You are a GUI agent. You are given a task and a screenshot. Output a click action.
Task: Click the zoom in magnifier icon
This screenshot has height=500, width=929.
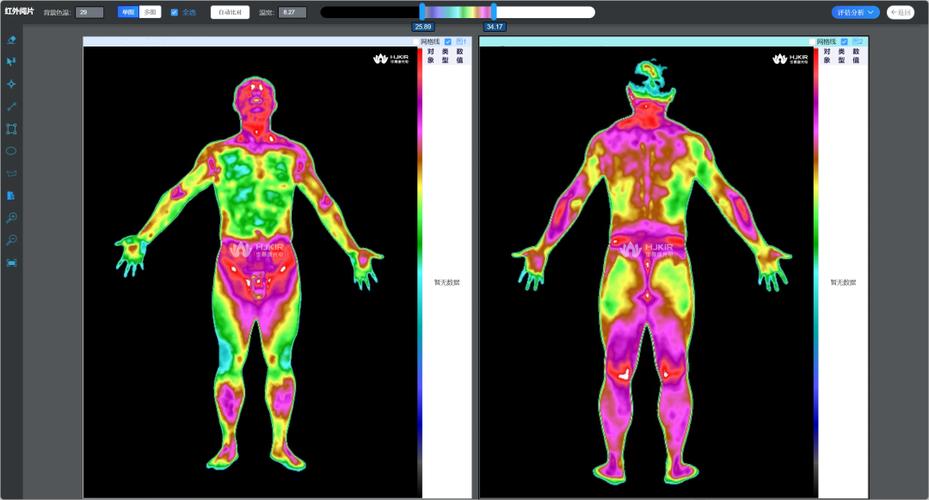[11, 217]
